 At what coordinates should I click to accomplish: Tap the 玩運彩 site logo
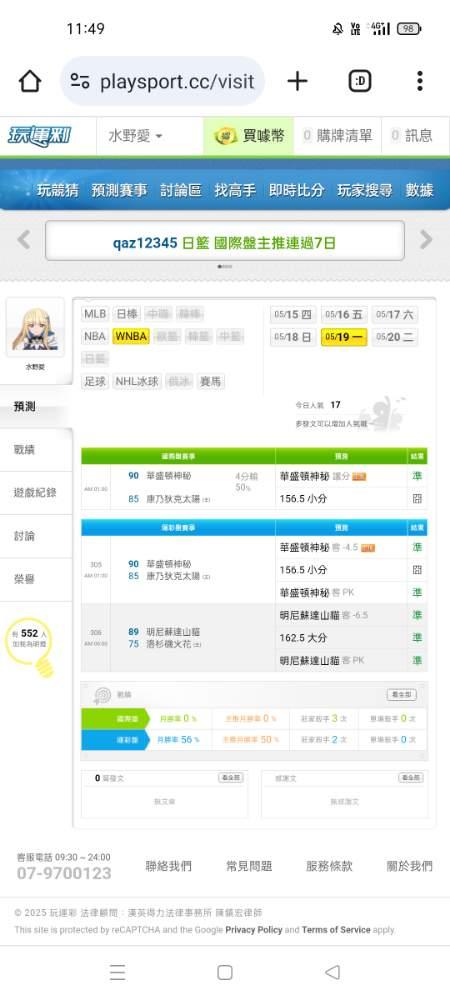(x=40, y=136)
